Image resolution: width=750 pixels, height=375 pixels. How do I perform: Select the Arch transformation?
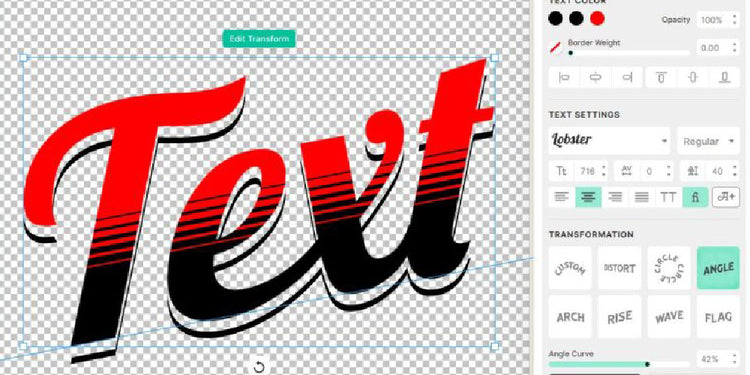click(570, 317)
